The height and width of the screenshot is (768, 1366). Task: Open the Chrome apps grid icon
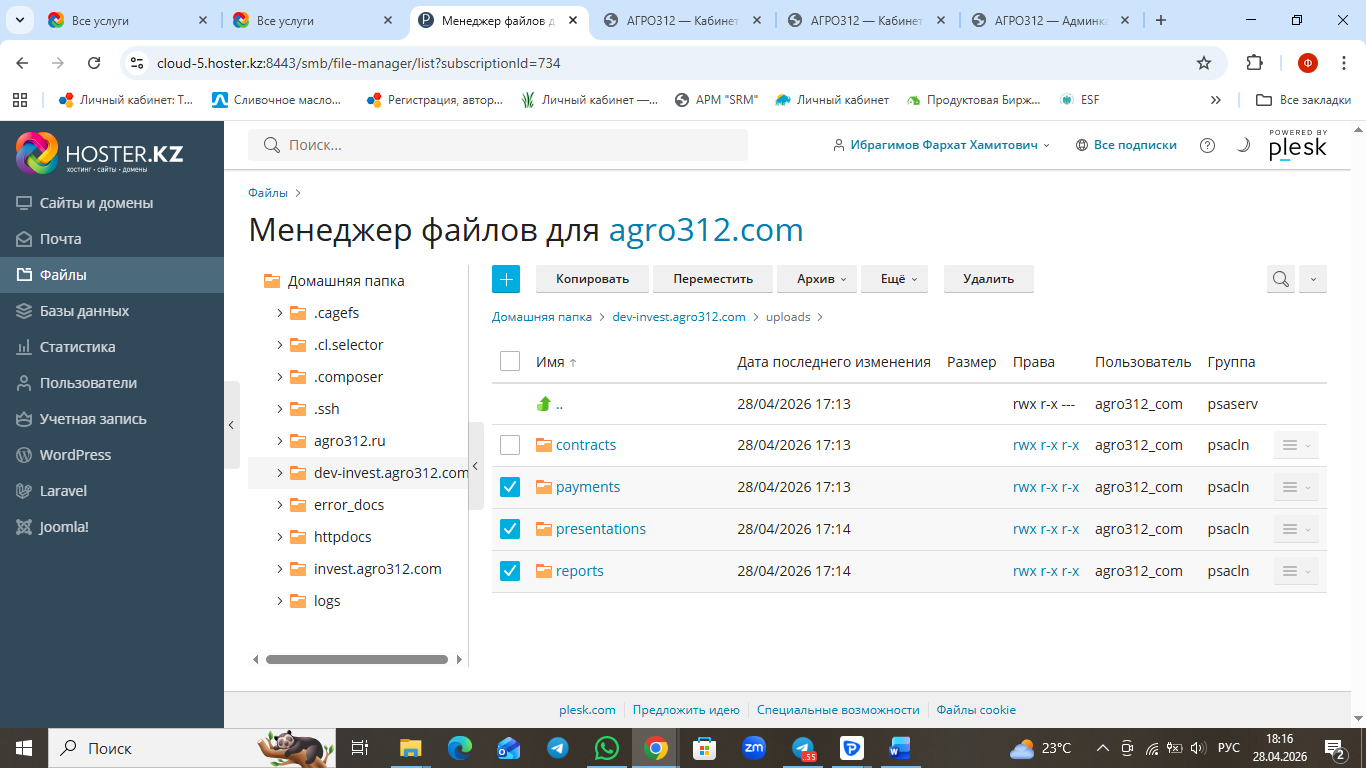[x=19, y=100]
